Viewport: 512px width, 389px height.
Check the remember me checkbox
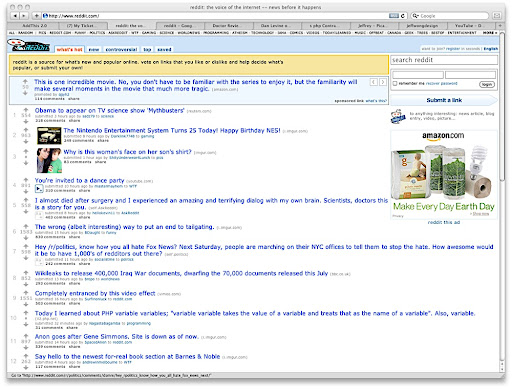[395, 83]
